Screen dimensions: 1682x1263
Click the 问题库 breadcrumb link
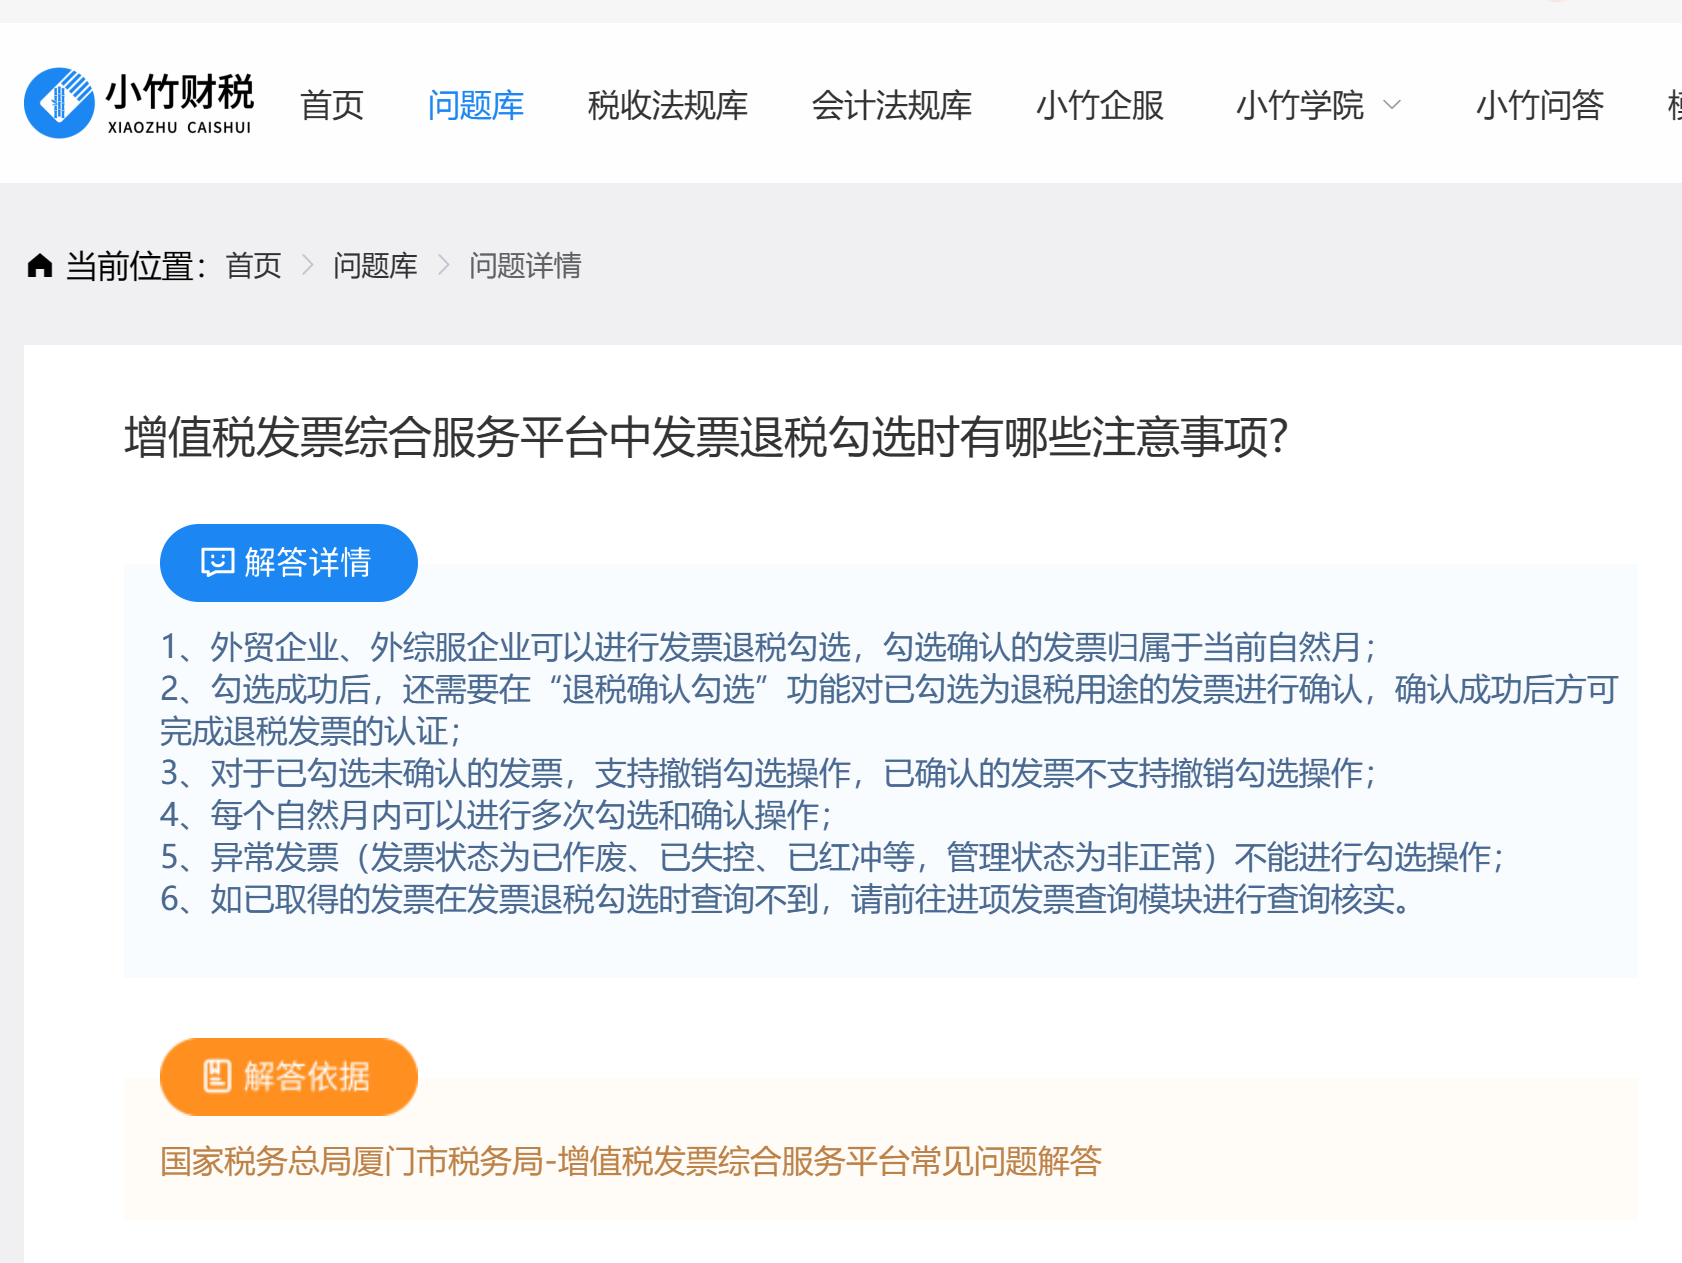tap(375, 265)
